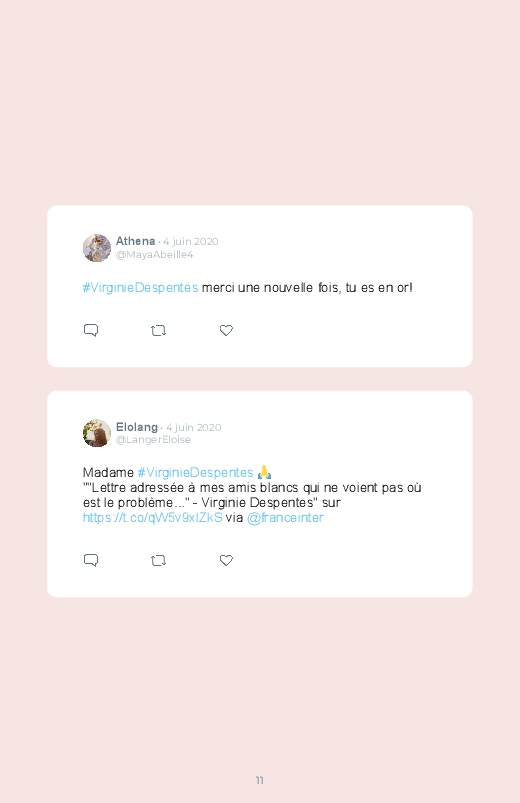Like Athena's tweet with the heart icon

[226, 330]
